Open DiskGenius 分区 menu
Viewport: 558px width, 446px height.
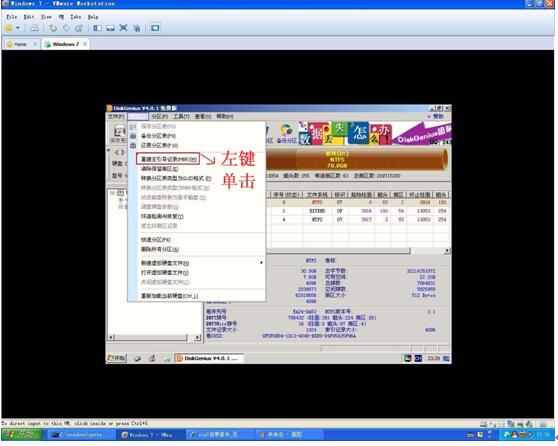coord(159,116)
